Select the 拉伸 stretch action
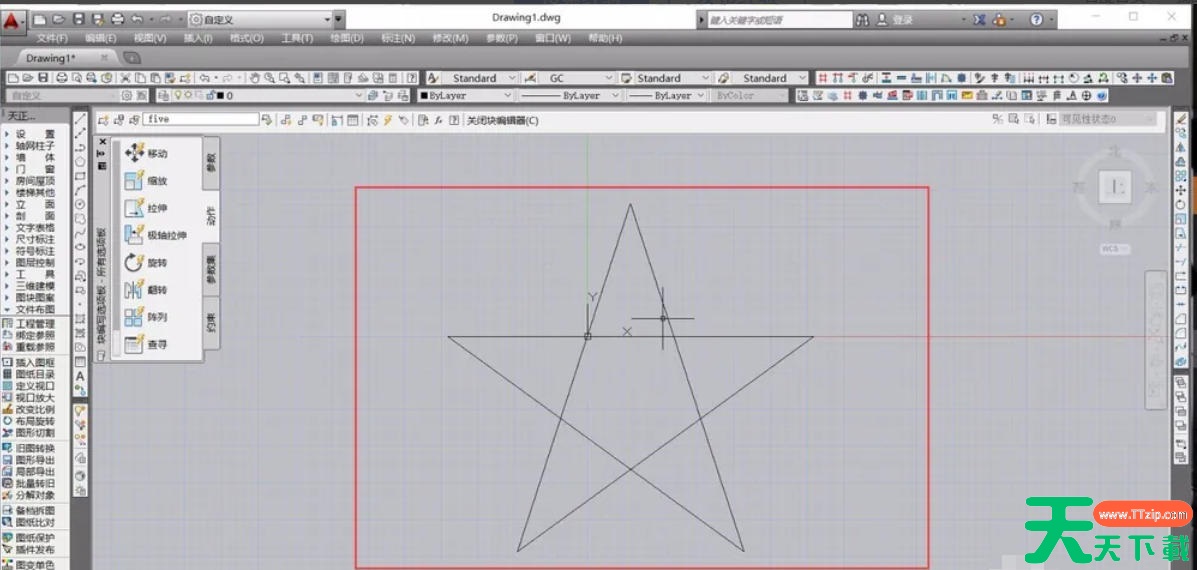Screen dimensions: 1197x570 tap(146, 208)
